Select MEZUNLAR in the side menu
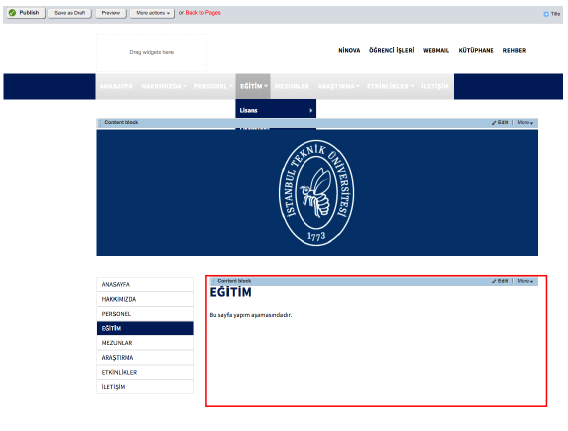 click(145, 343)
